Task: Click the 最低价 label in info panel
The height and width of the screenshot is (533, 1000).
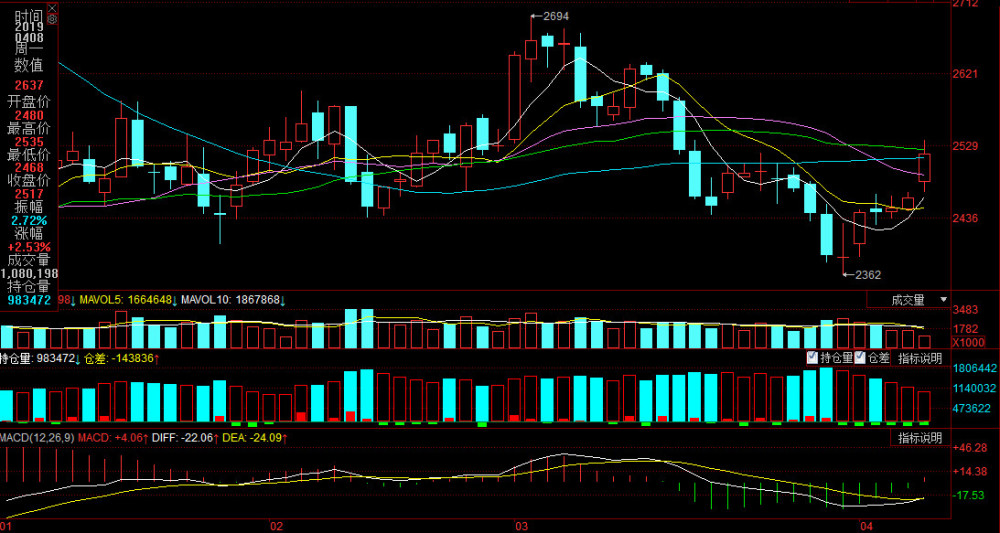Action: (x=29, y=154)
